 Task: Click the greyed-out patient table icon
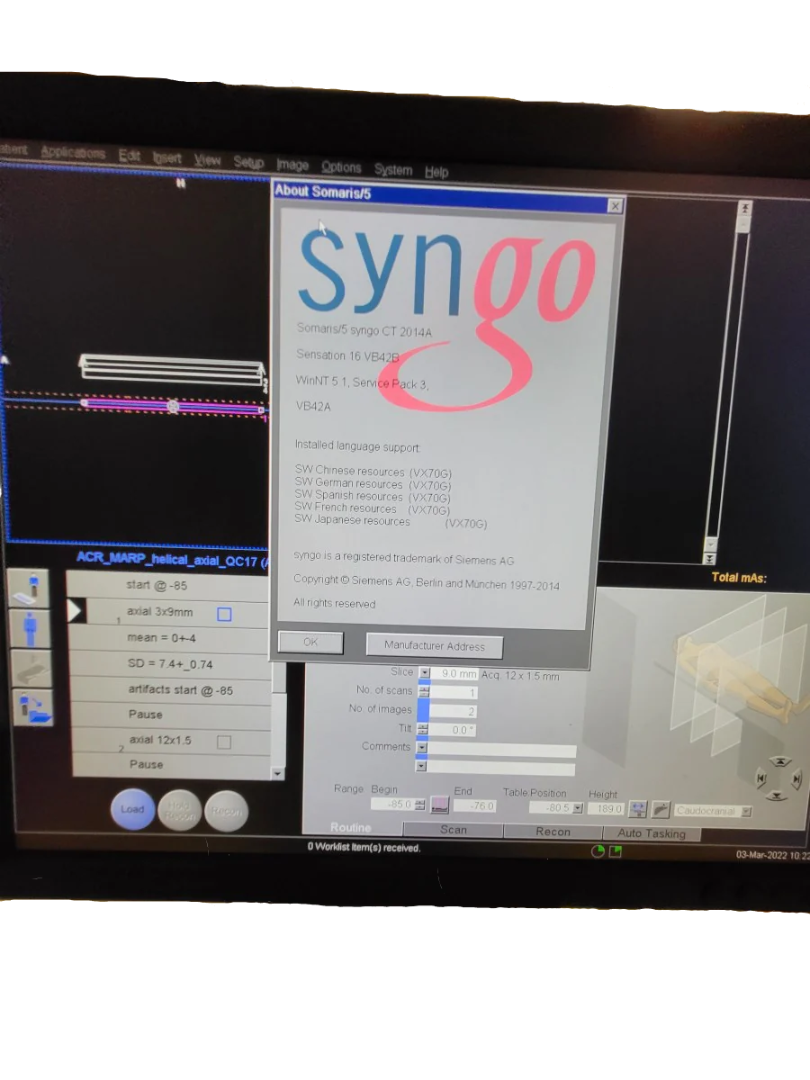[x=31, y=669]
